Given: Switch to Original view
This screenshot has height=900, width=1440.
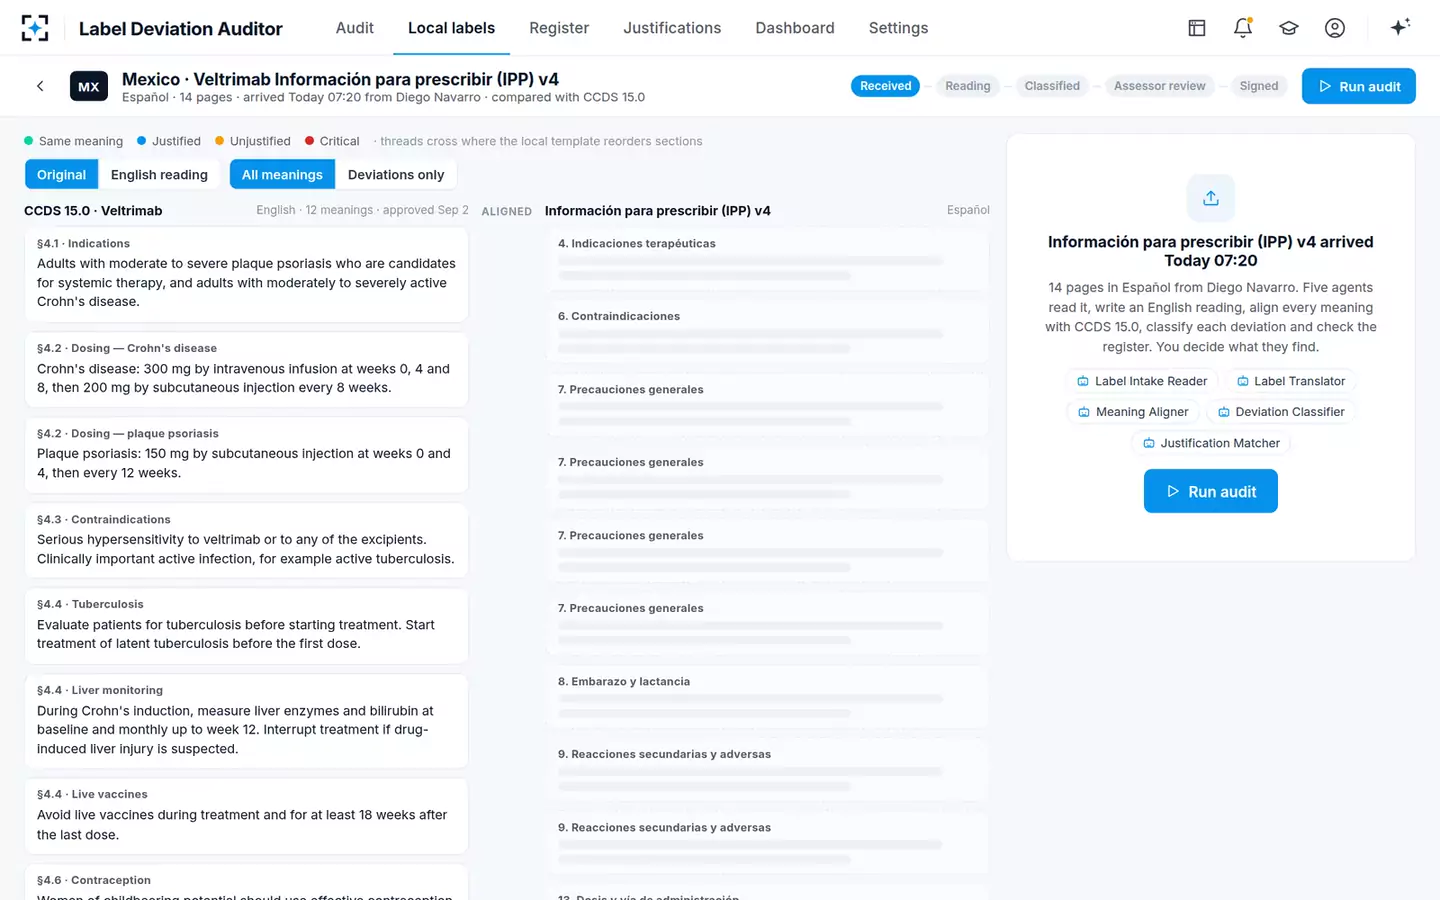Looking at the screenshot, I should [x=62, y=174].
